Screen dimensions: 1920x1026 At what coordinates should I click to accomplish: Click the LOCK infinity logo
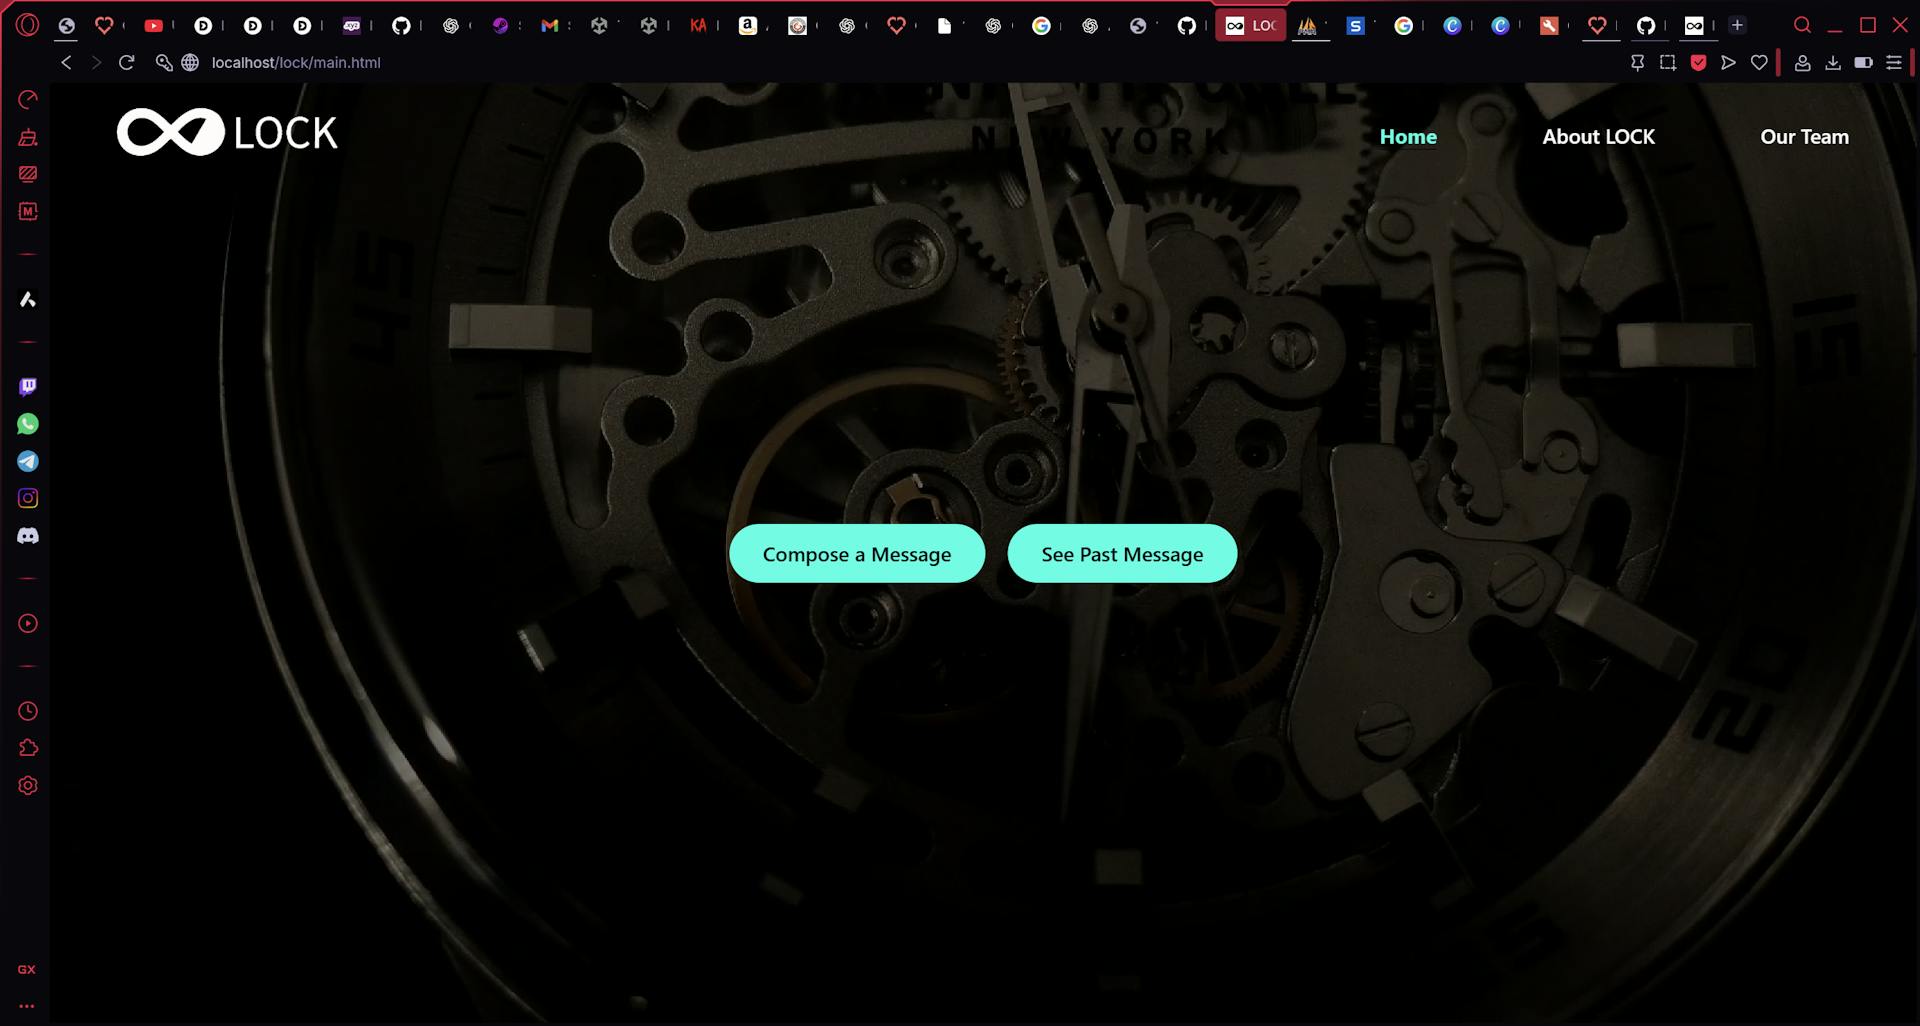click(x=227, y=132)
